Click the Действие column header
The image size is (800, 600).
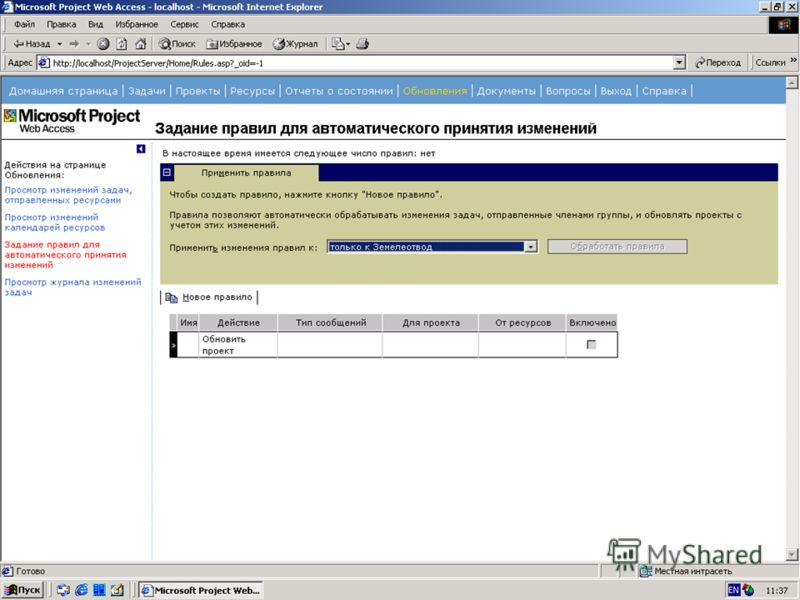238,322
